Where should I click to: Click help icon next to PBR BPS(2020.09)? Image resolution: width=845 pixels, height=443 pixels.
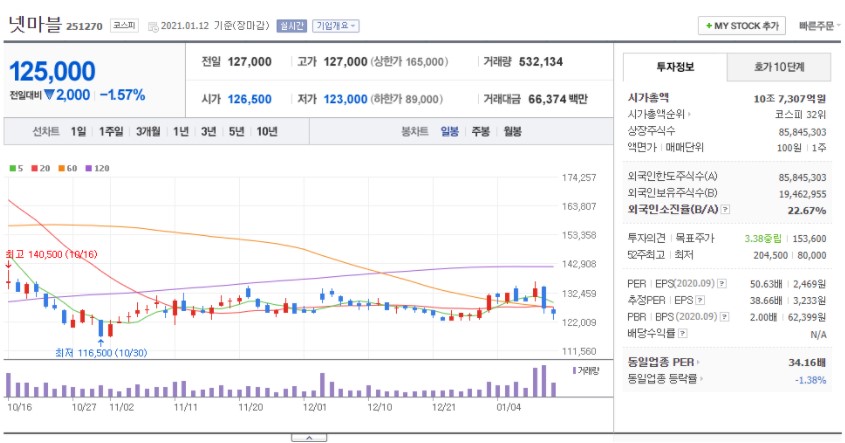725,317
